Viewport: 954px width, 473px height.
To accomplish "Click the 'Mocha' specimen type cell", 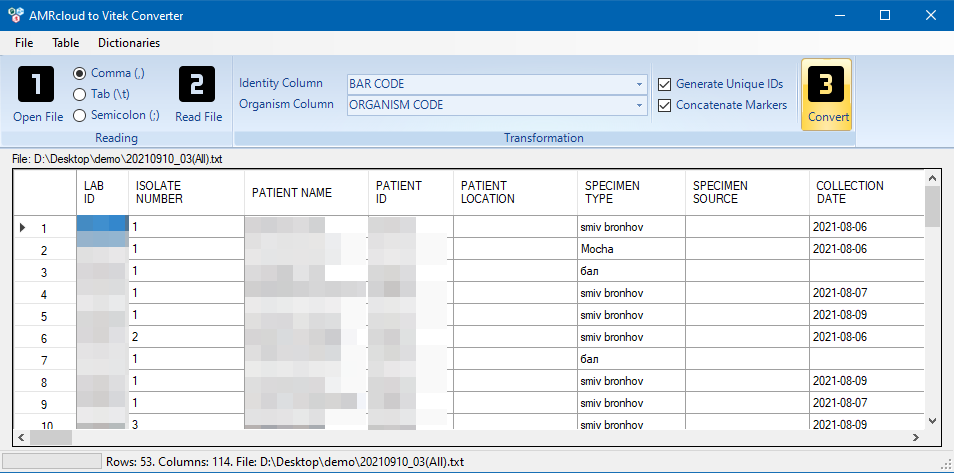I will 632,249.
